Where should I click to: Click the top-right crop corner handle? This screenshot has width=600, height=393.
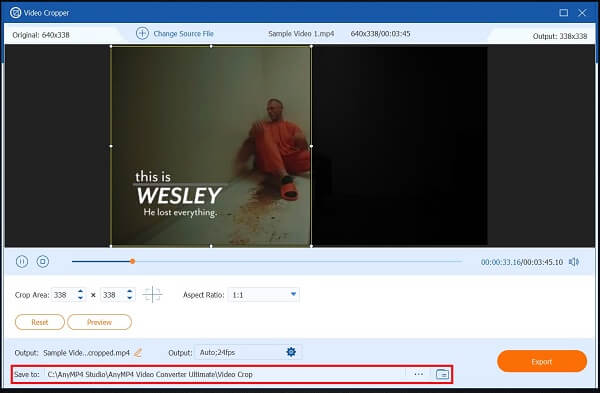click(311, 46)
